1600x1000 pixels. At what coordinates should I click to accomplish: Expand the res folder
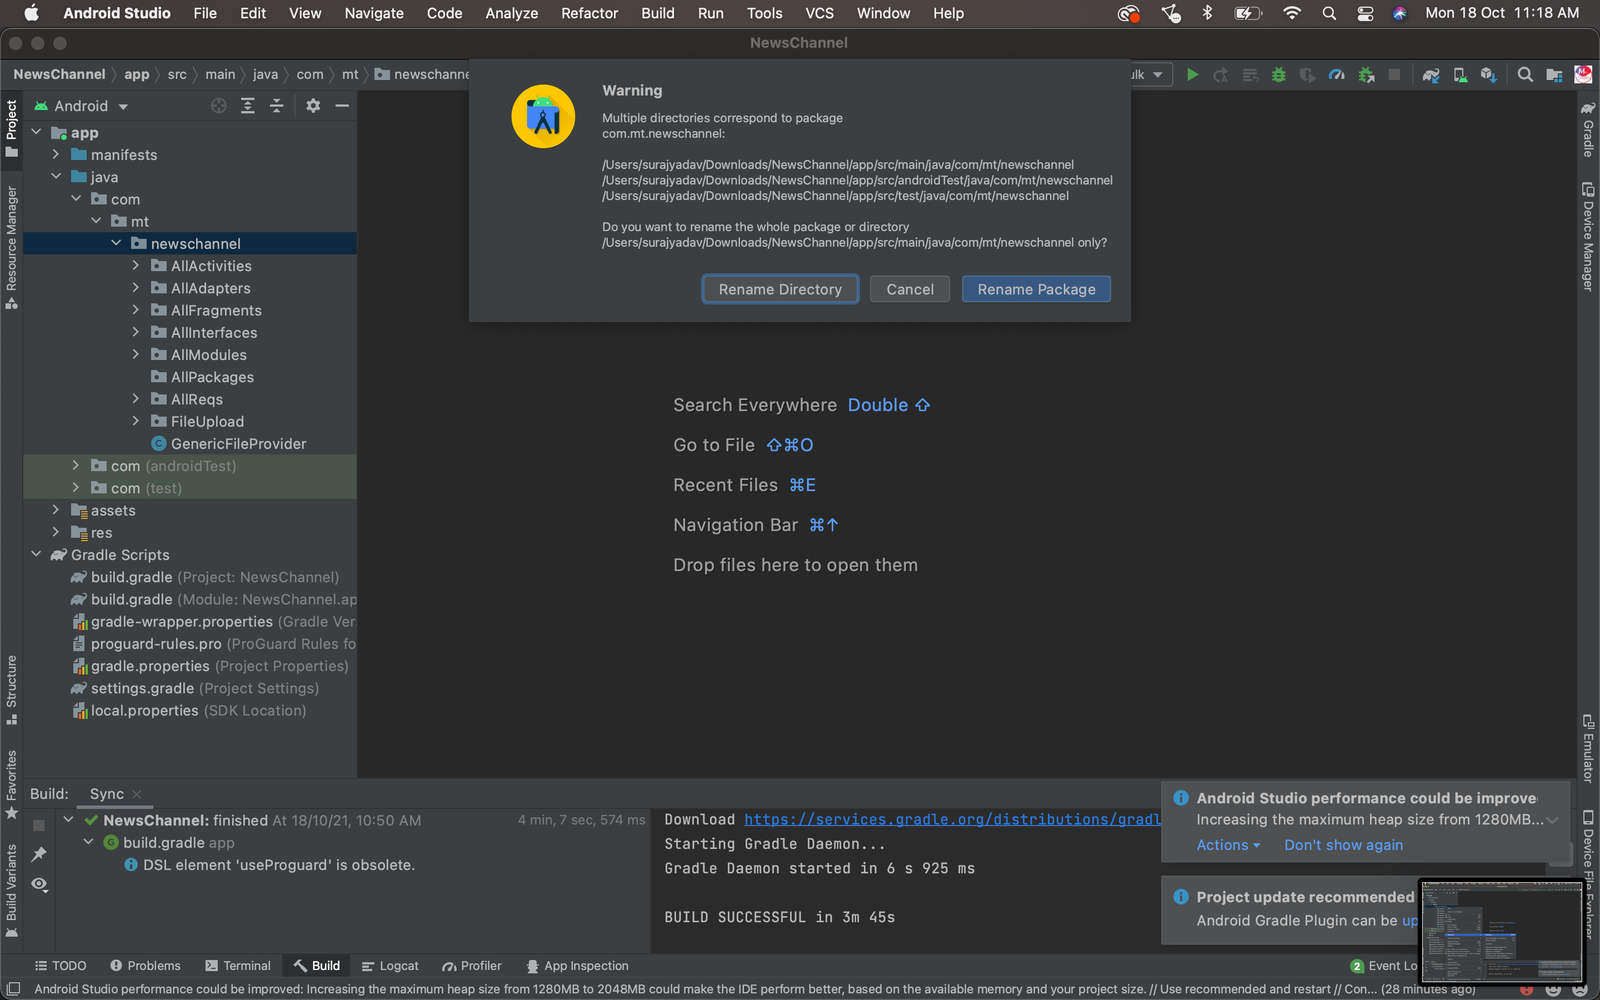pos(56,532)
